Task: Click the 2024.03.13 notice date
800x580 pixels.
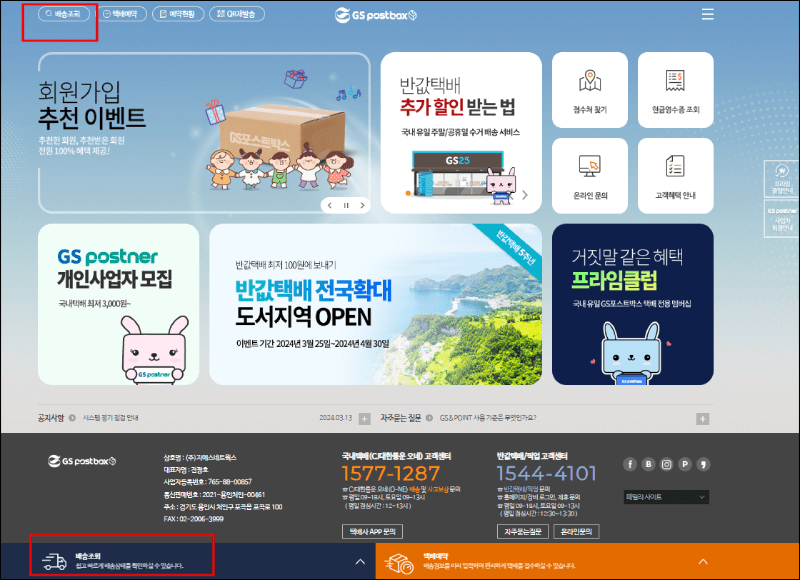Action: (x=336, y=418)
